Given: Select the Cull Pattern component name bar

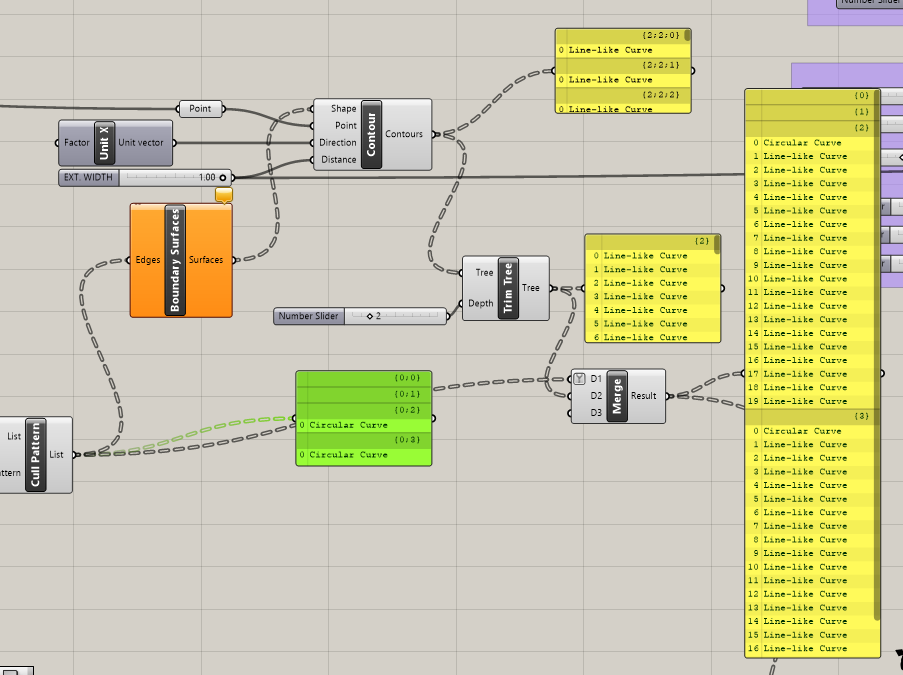Looking at the screenshot, I should [x=35, y=454].
